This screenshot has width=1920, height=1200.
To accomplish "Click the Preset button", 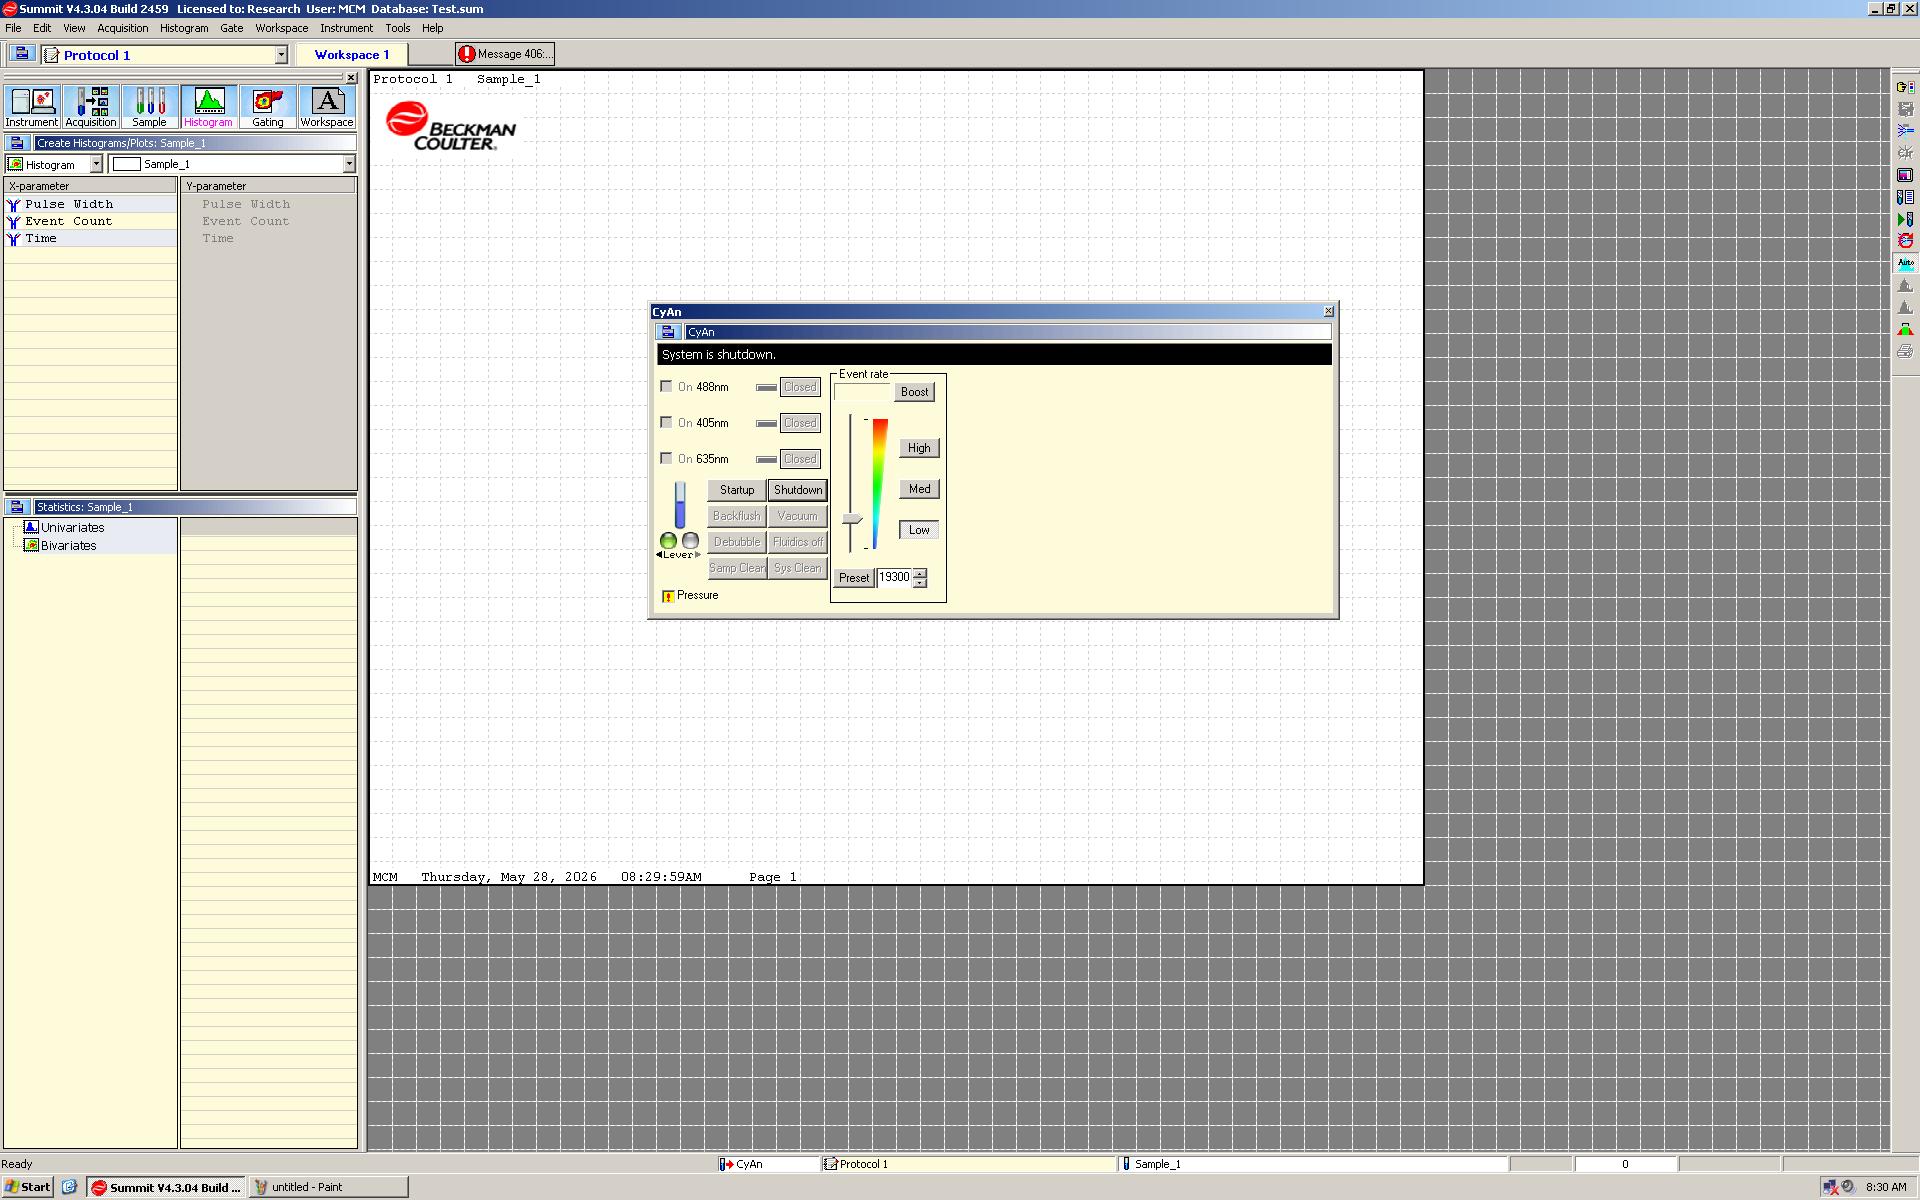I will pos(854,578).
